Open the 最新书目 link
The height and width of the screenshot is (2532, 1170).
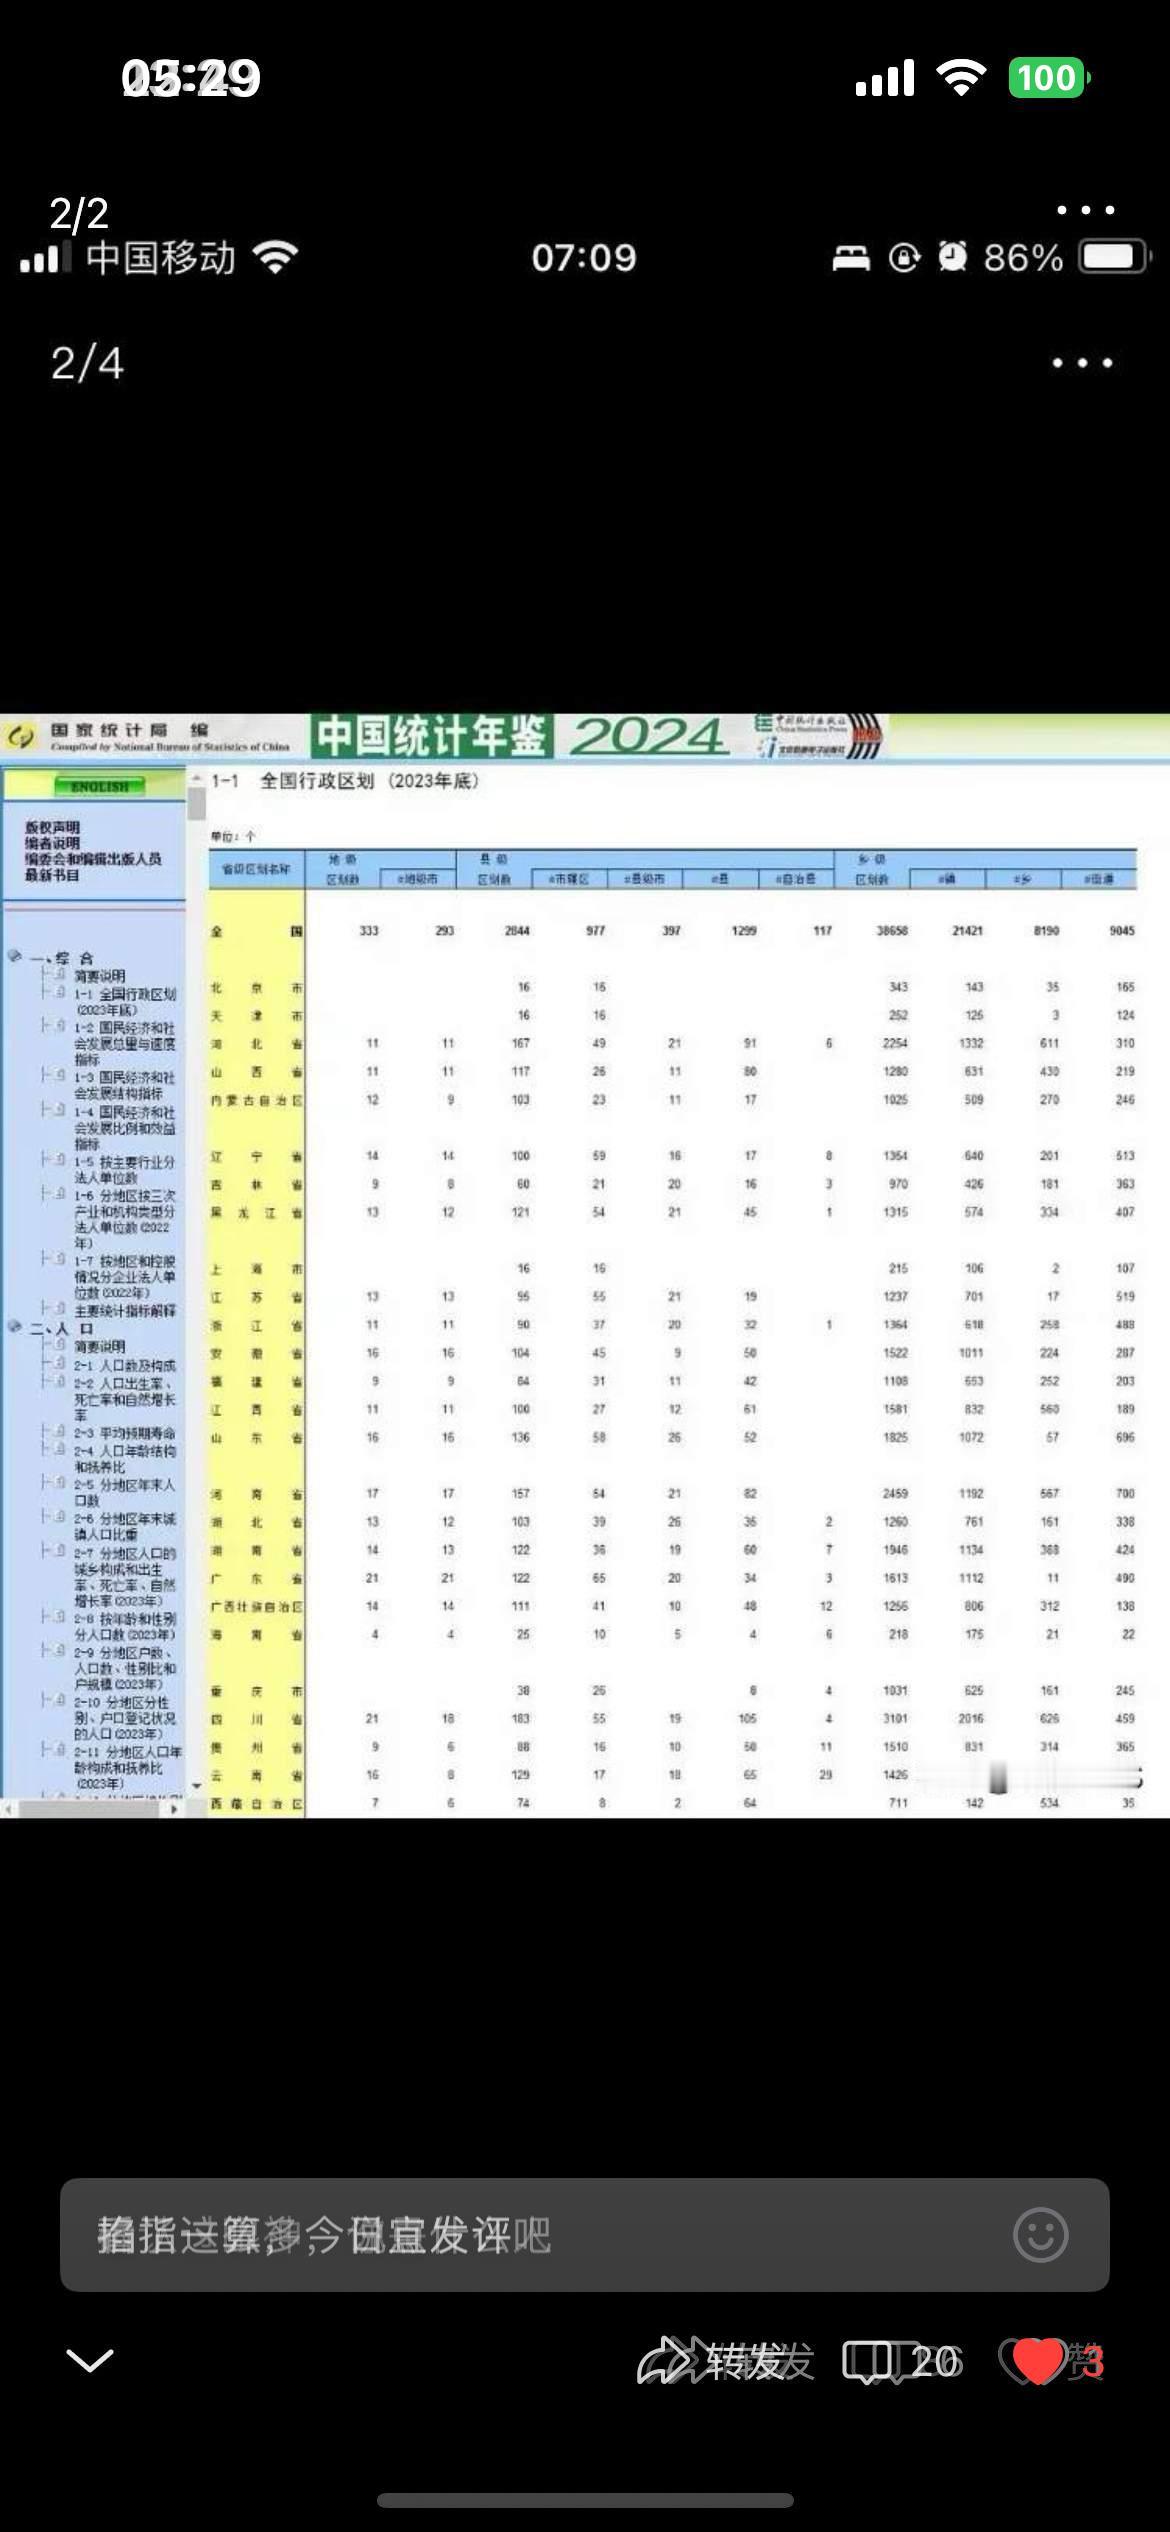point(52,875)
